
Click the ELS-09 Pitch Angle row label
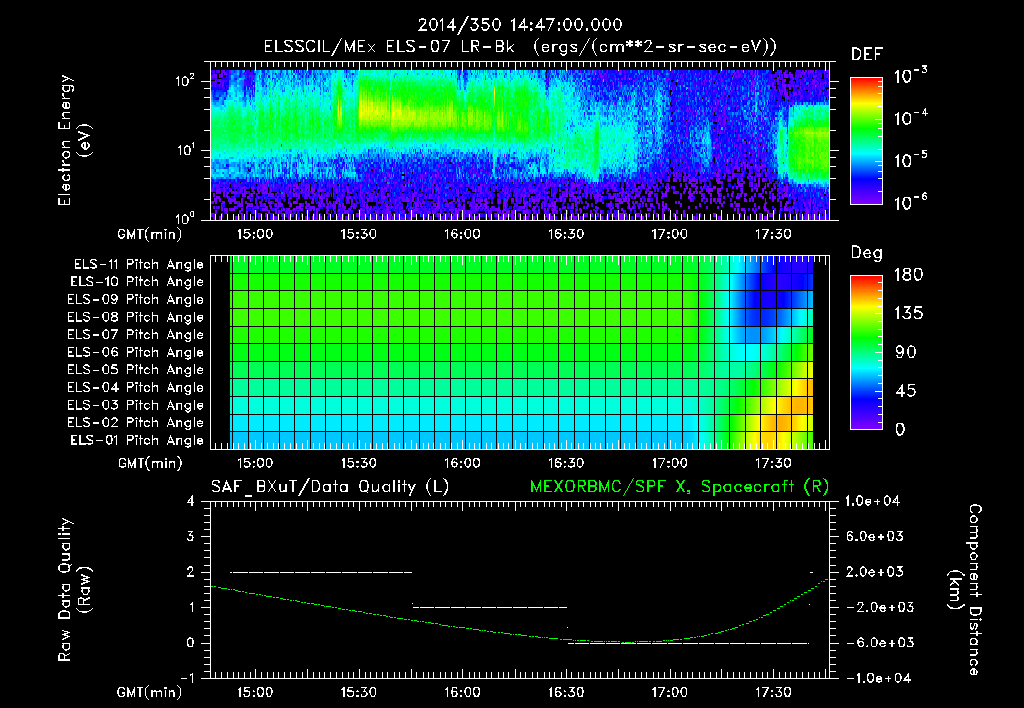click(x=135, y=300)
